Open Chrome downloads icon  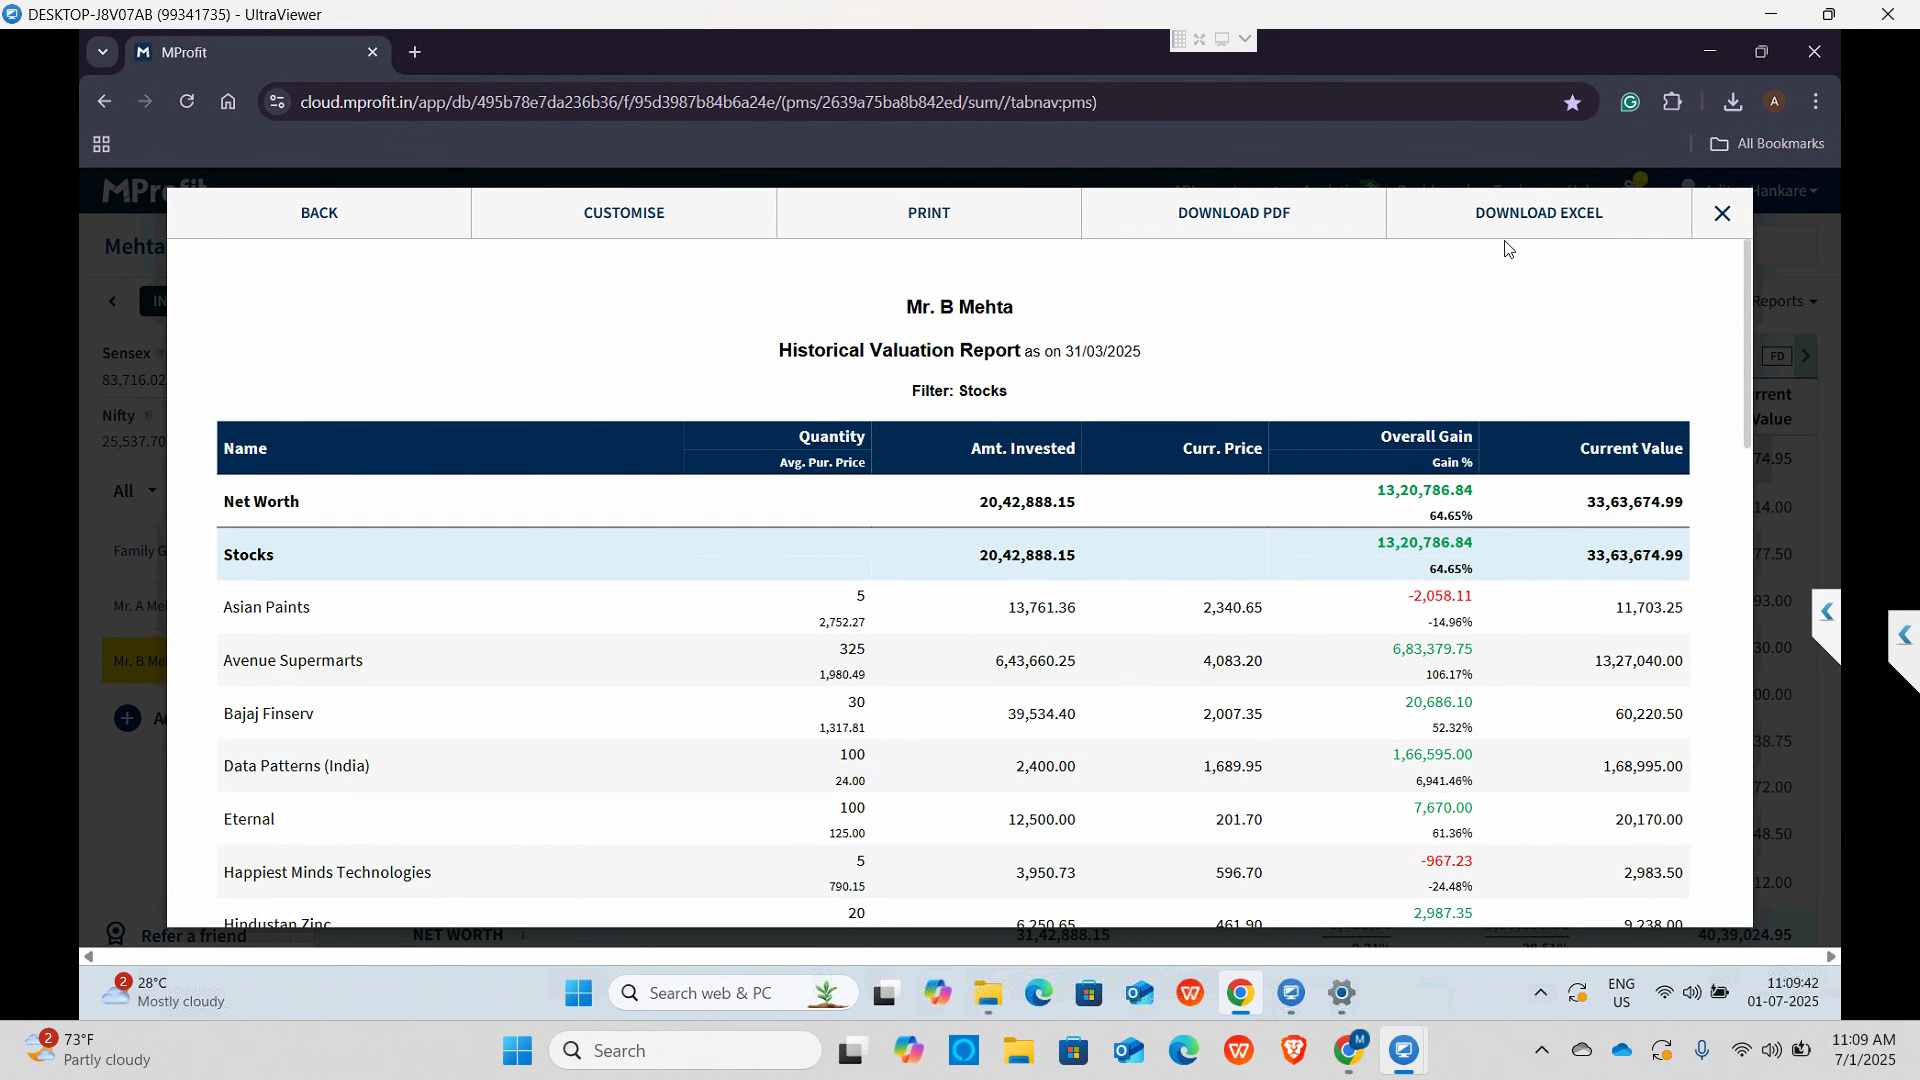coord(1733,102)
